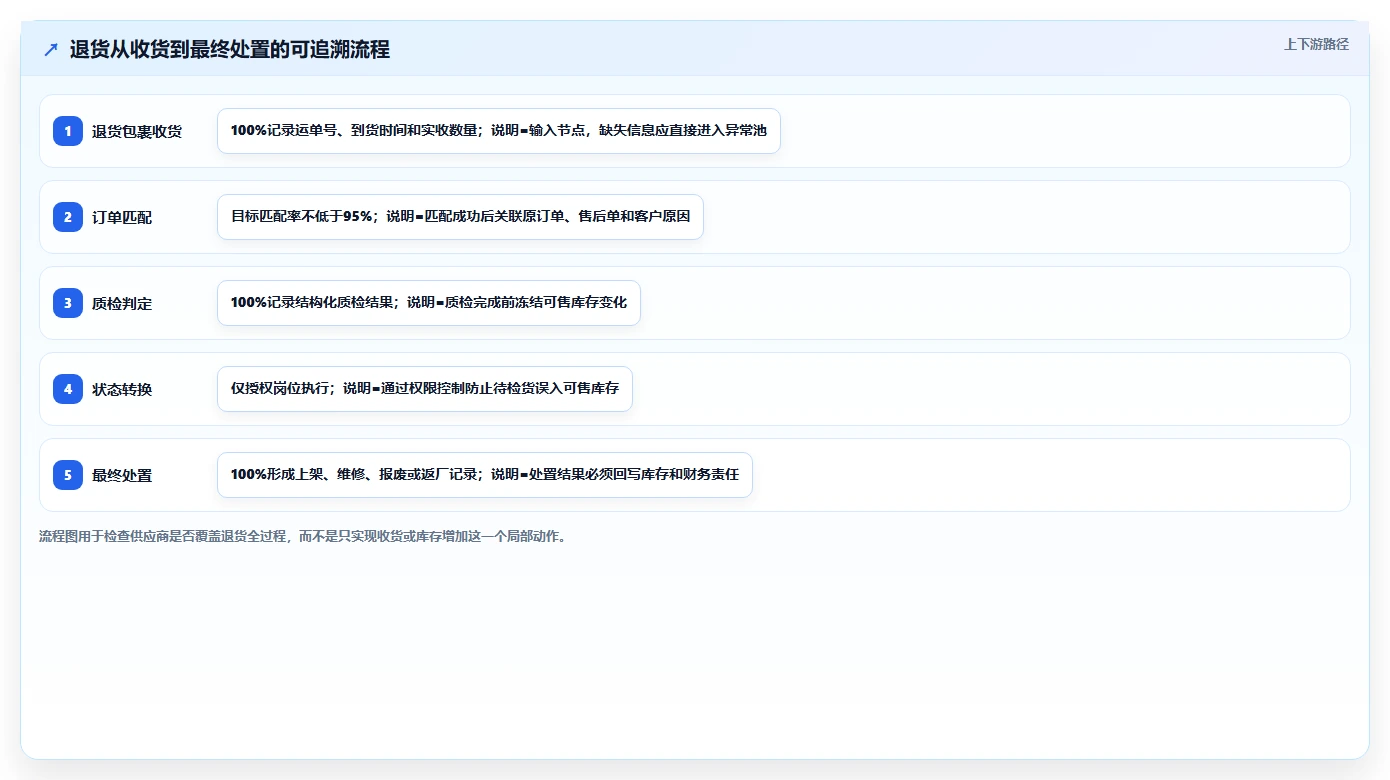1390x780 pixels.
Task: Select the 状态转换 step label
Action: click(122, 389)
